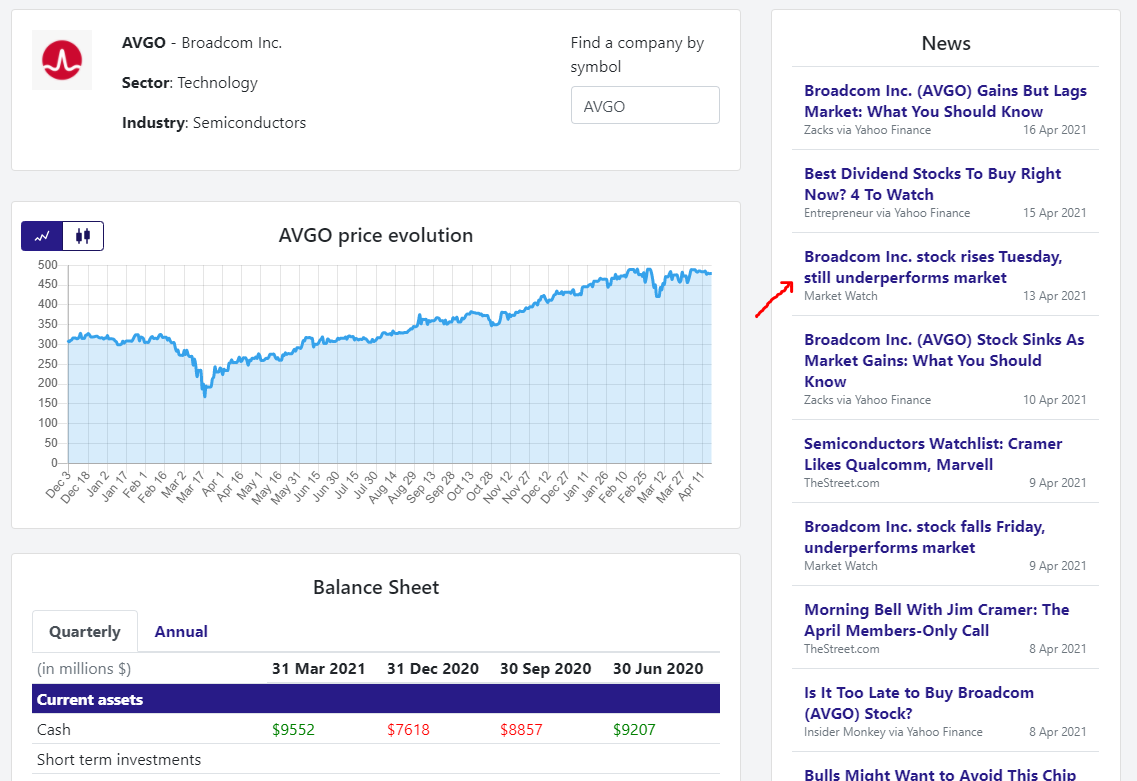Open 'Broadcom Inc. stock falls Friday' article
Viewport: 1137px width, 781px height.
pos(925,537)
